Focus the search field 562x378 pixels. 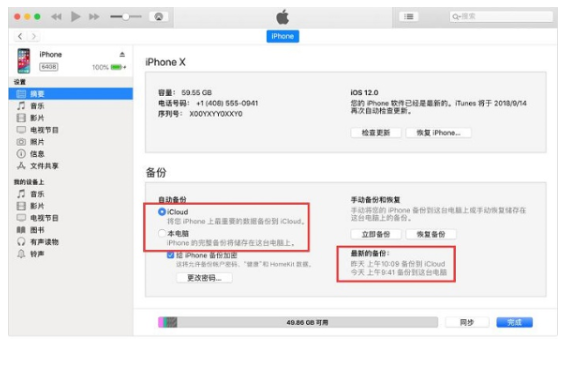coord(501,16)
